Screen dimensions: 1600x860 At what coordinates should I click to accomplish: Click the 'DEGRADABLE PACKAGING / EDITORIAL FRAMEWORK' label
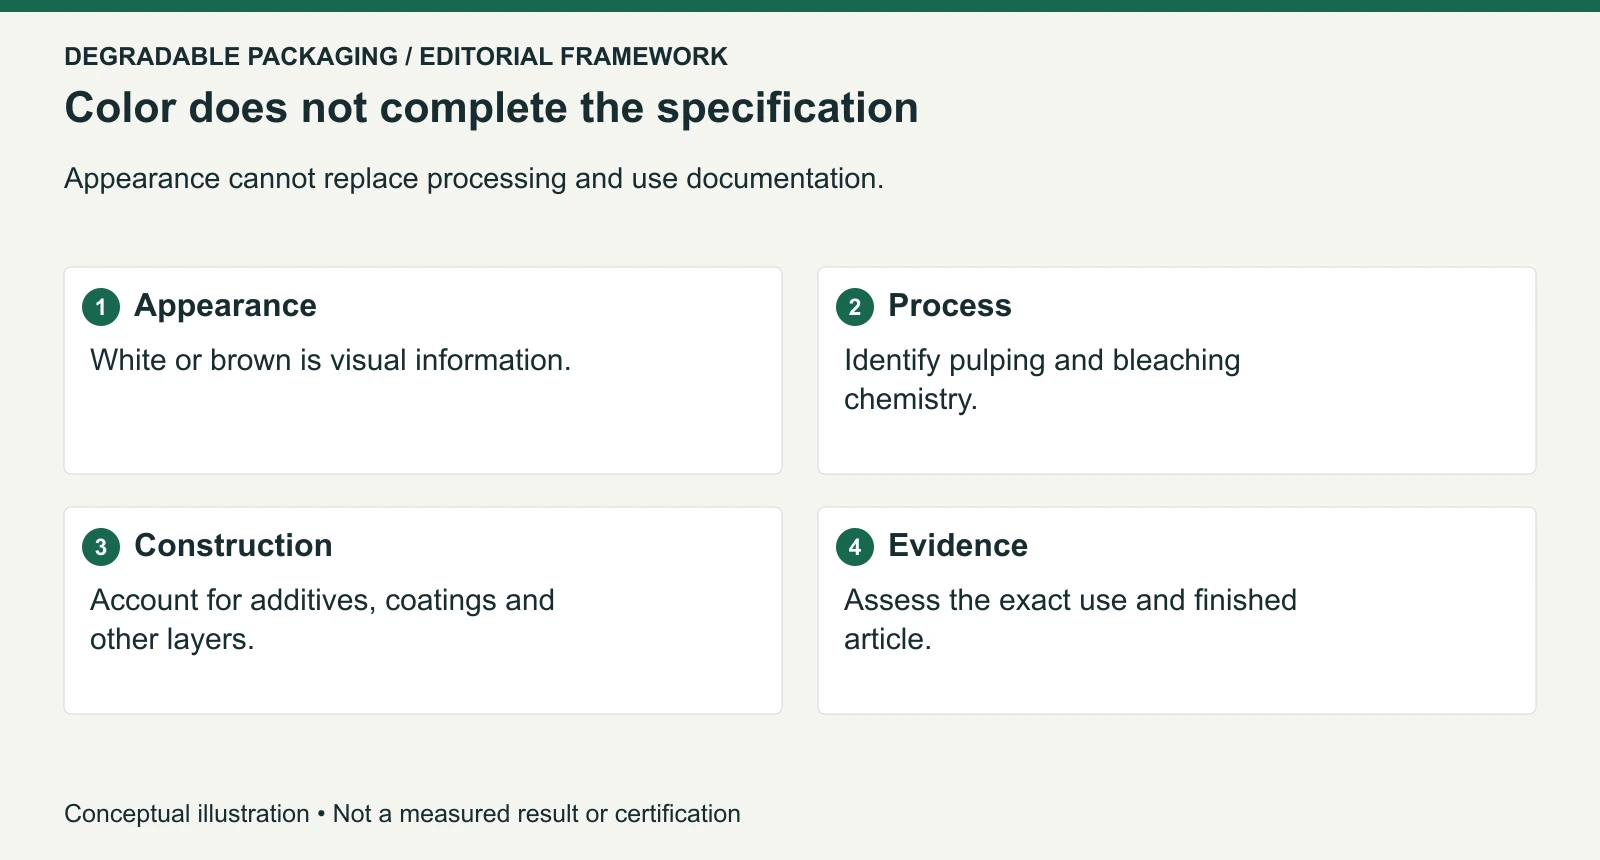(x=396, y=56)
